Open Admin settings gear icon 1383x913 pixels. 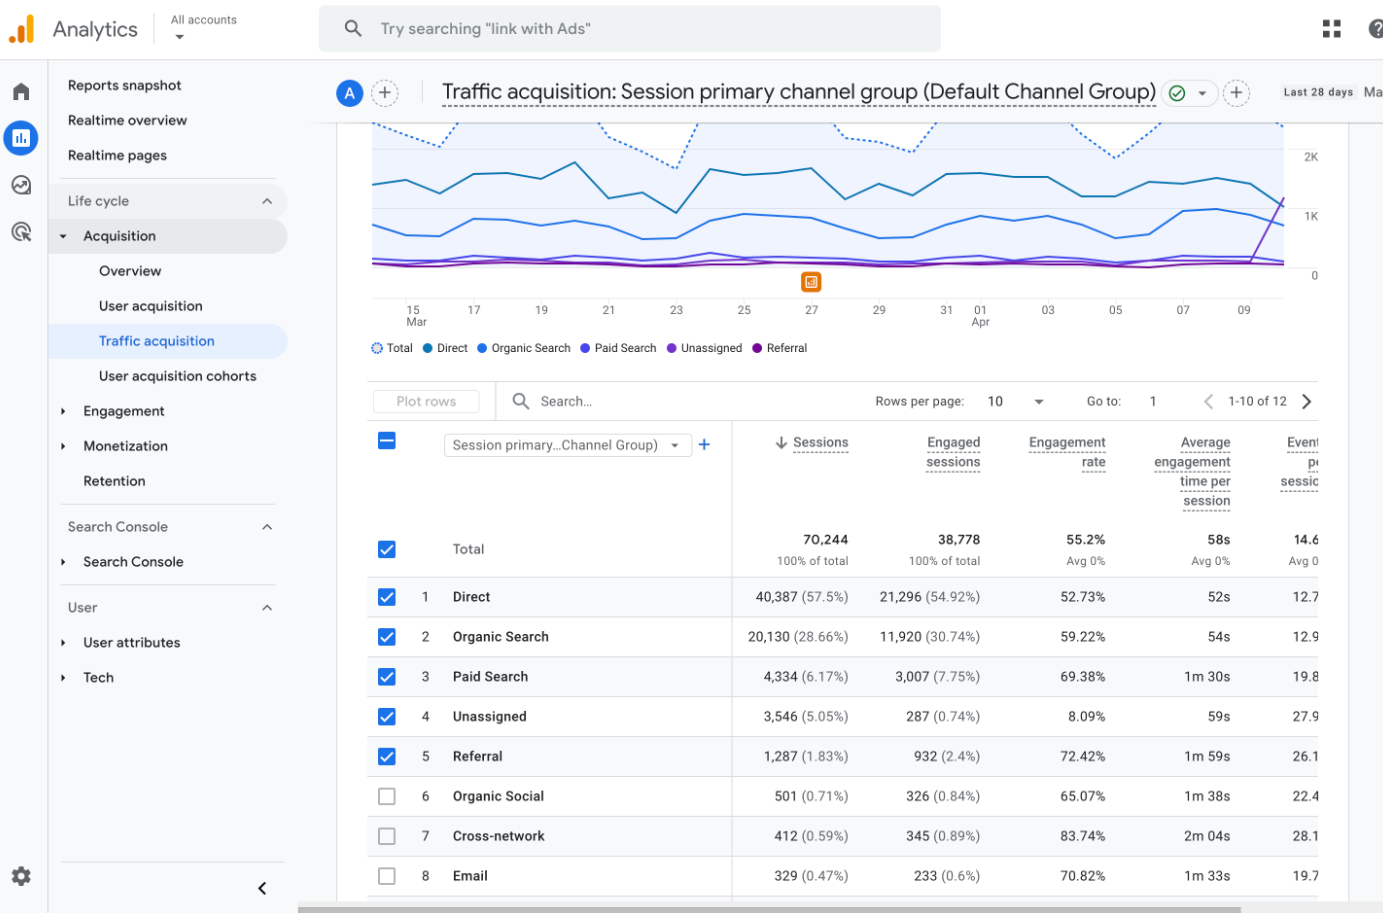tap(21, 876)
